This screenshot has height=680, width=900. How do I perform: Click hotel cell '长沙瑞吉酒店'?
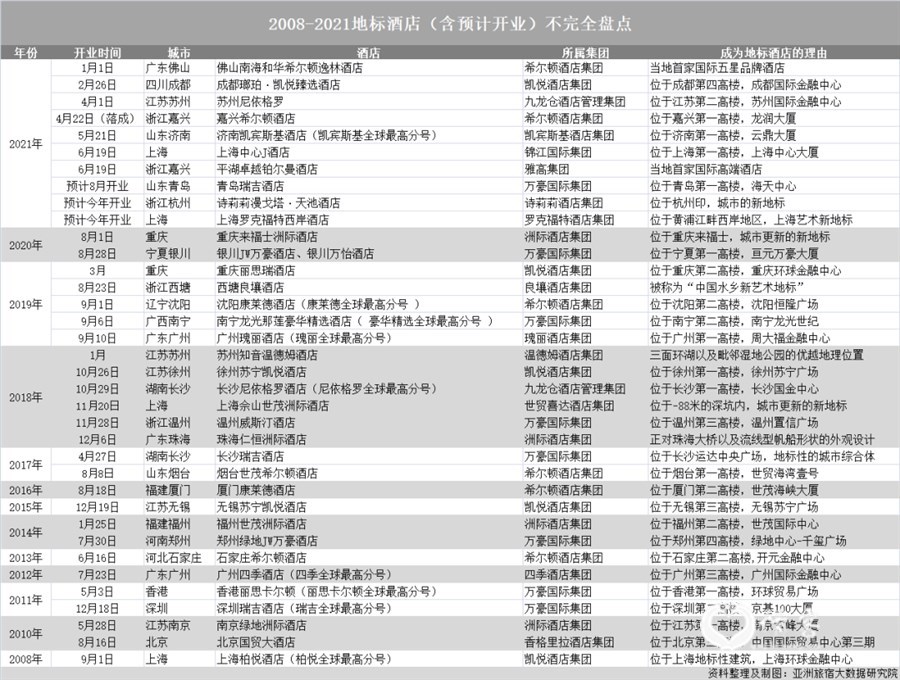point(250,456)
